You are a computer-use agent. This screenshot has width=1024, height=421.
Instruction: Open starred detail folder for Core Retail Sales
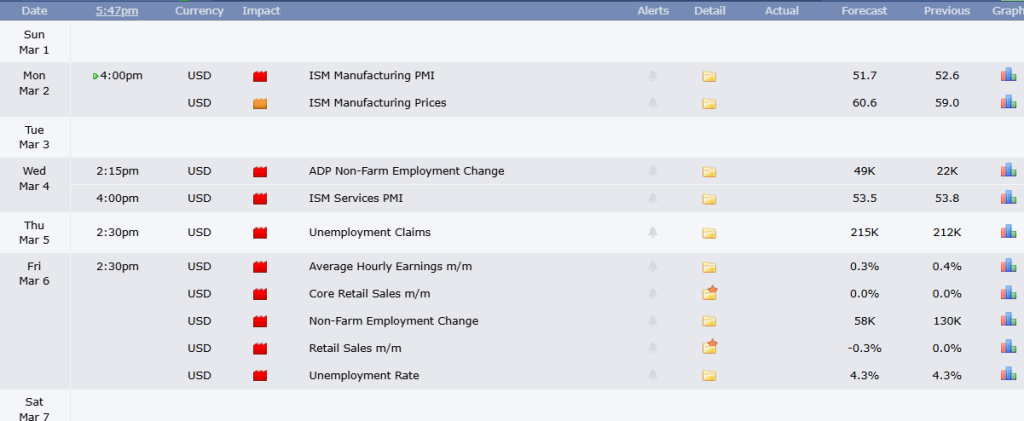(x=710, y=293)
